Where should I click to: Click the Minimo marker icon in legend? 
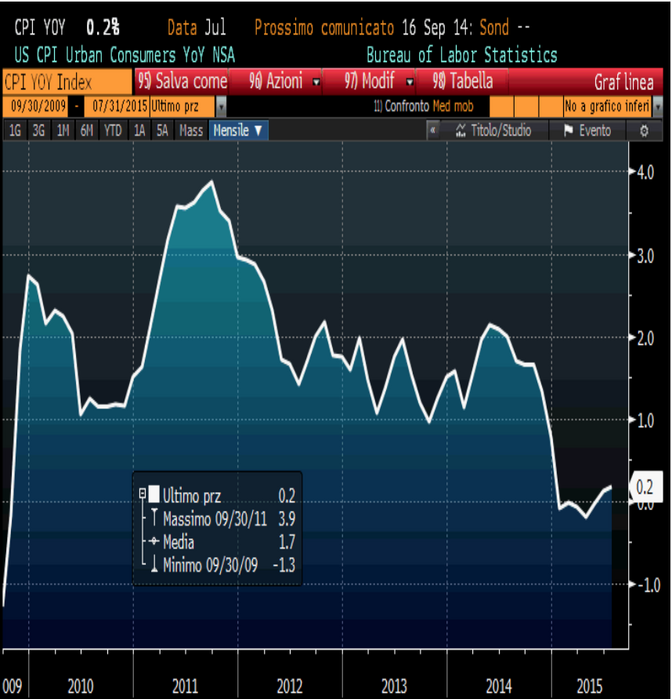click(x=153, y=566)
